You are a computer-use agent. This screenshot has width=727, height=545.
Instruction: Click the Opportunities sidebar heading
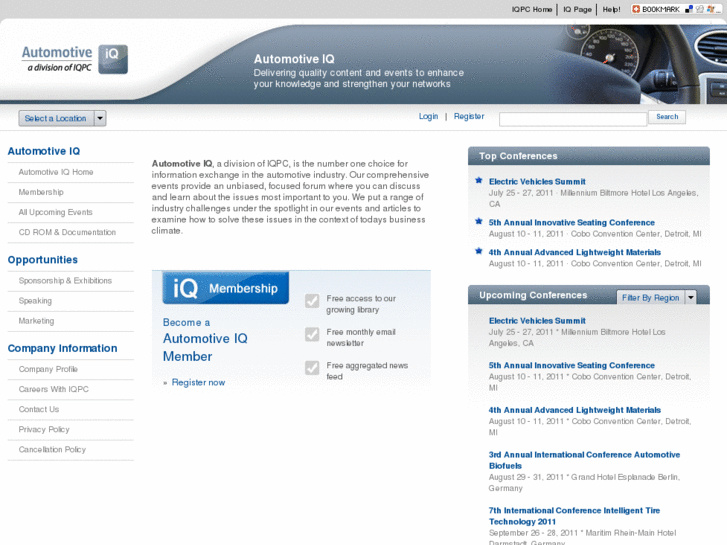[x=43, y=260]
